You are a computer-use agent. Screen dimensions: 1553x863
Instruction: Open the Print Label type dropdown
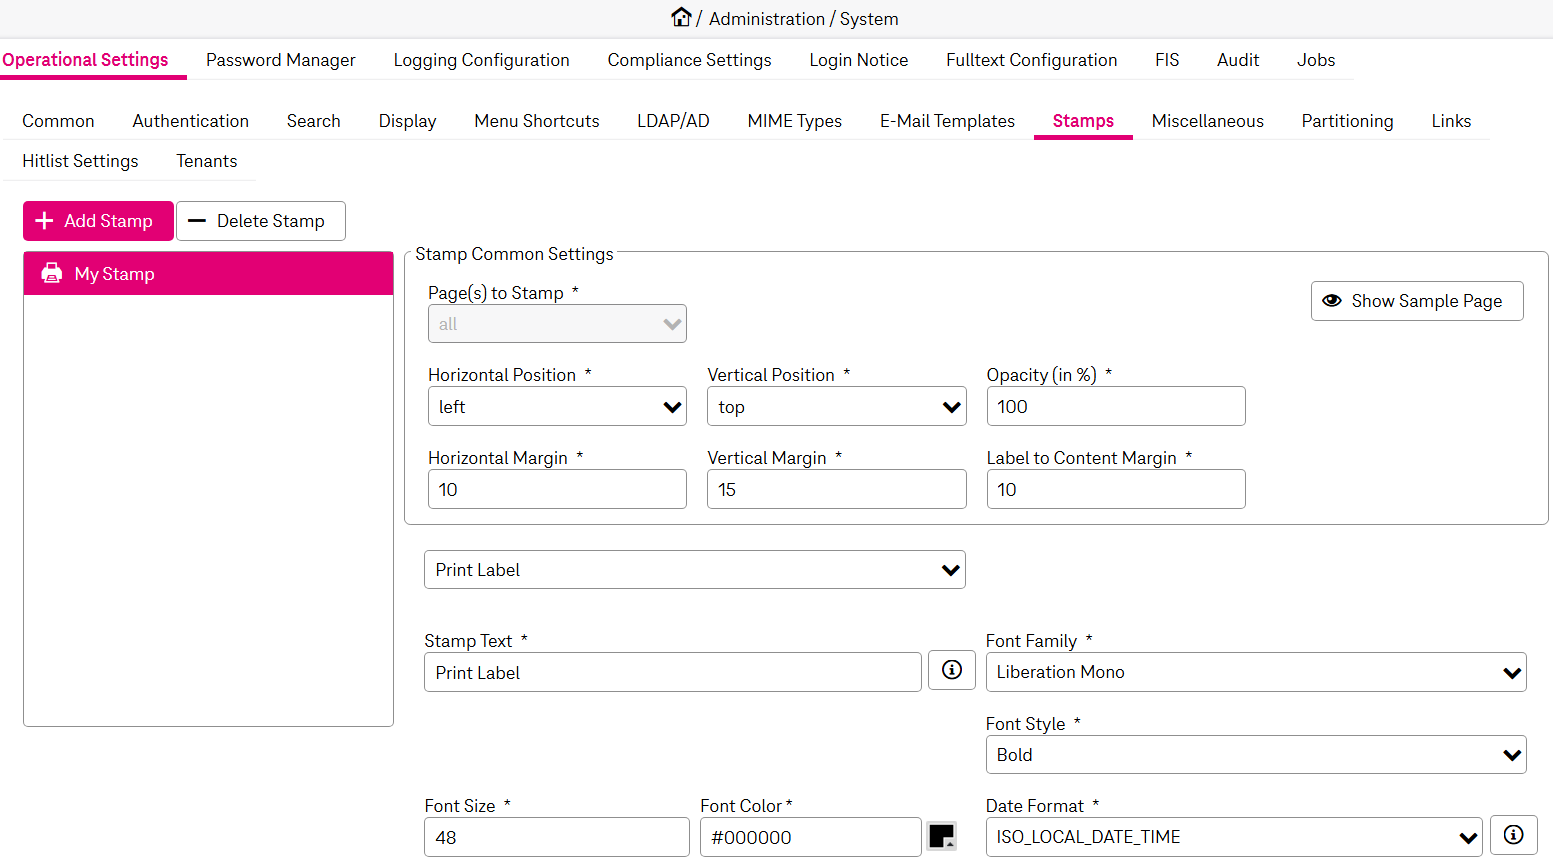(x=694, y=570)
